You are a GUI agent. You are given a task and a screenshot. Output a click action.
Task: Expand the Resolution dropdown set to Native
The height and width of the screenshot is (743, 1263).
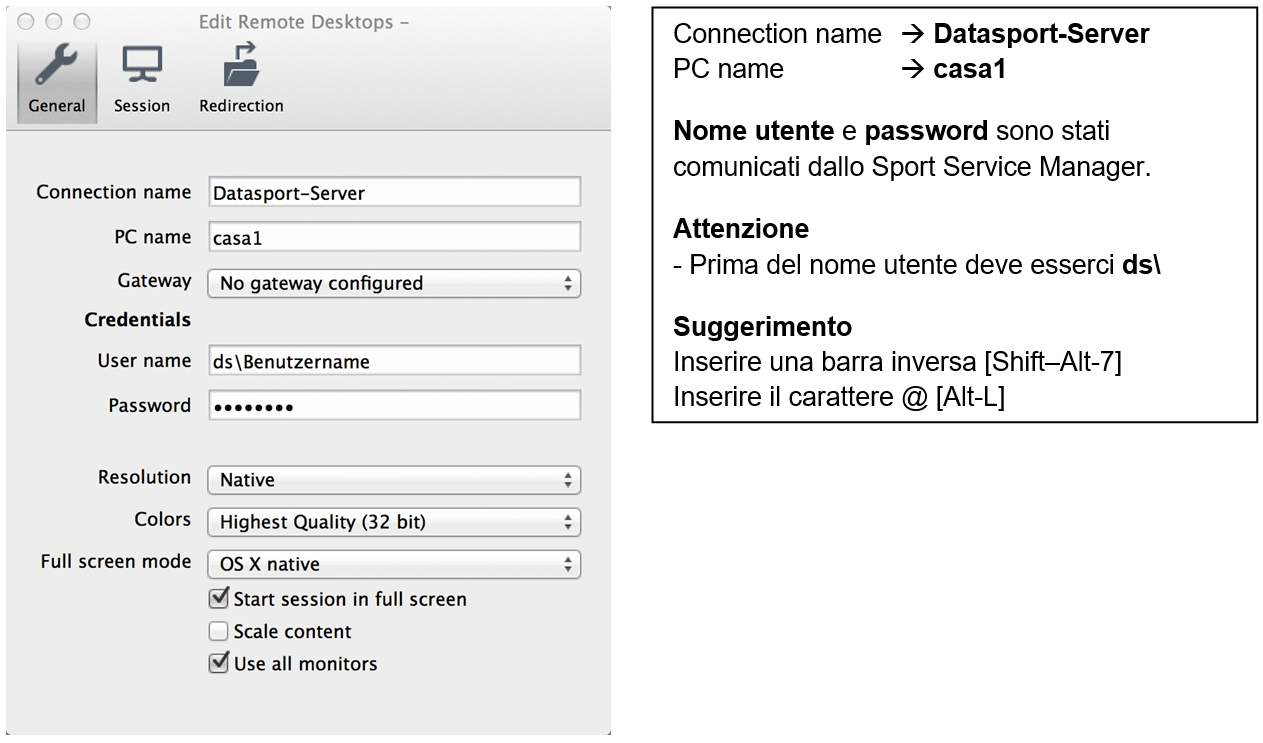click(393, 480)
